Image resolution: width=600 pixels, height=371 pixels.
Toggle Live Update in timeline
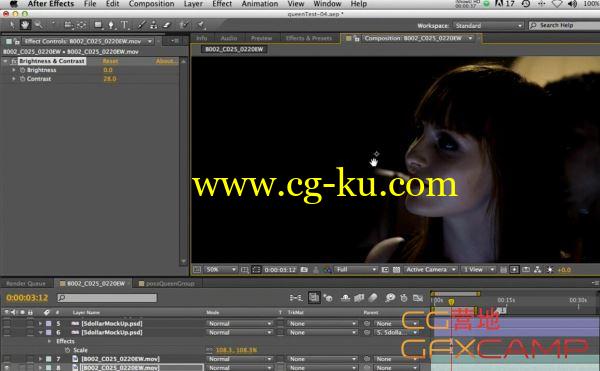point(314,298)
